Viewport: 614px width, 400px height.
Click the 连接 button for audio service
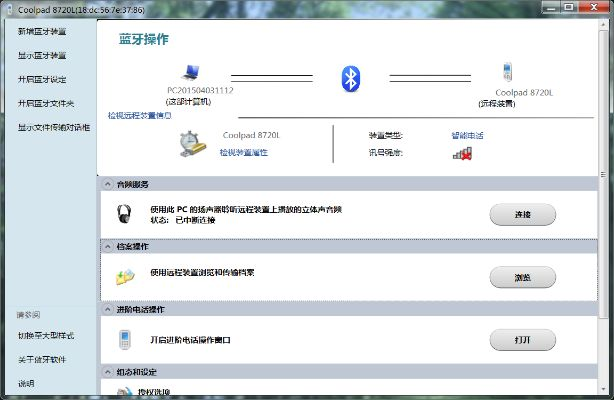pyautogui.click(x=522, y=214)
